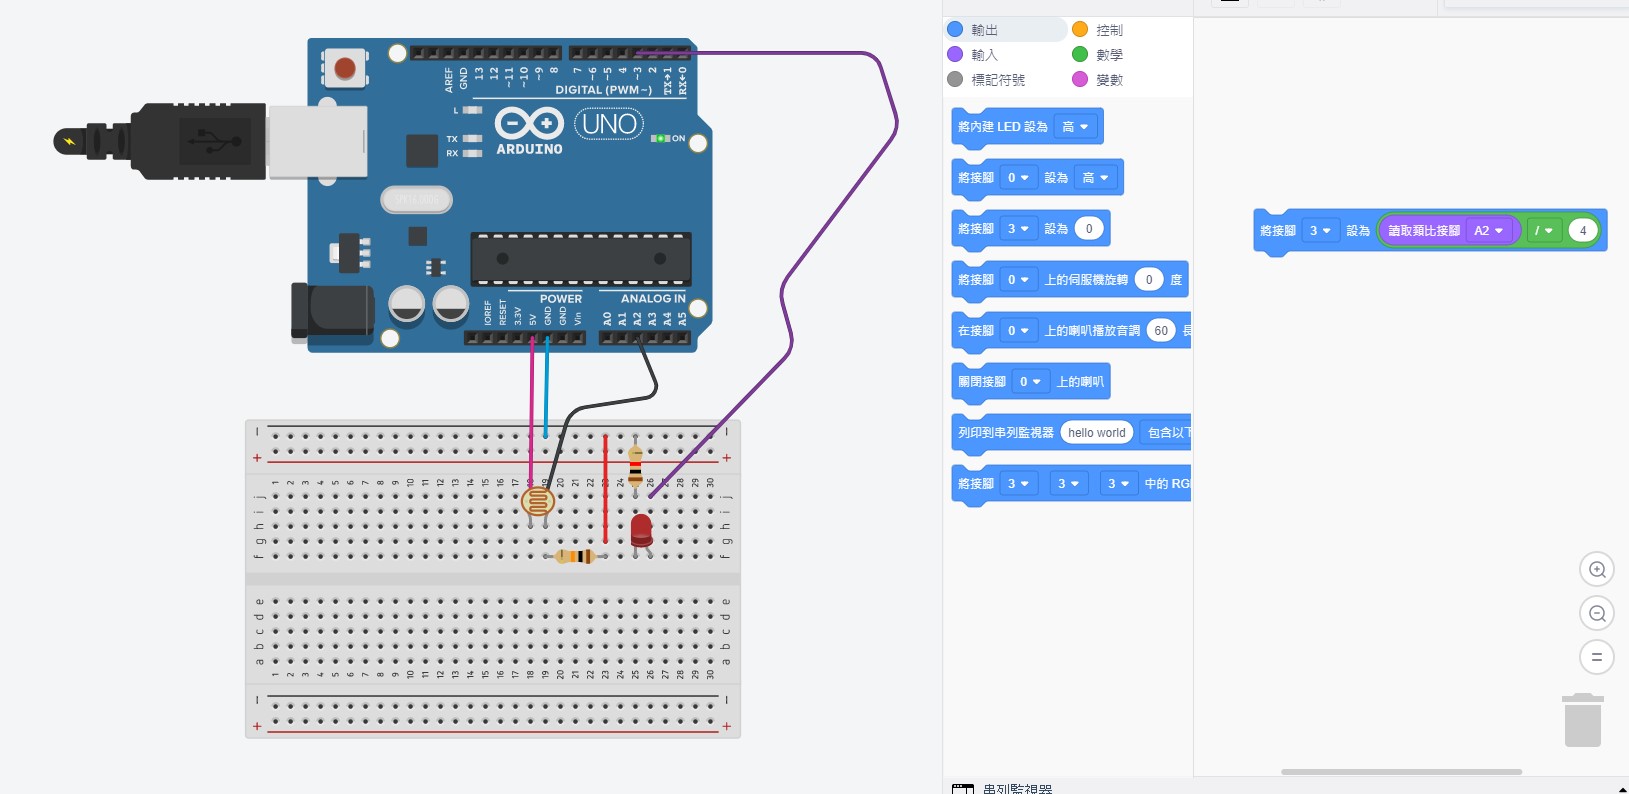This screenshot has height=794, width=1629.
Task: Click the red LED on breadboard
Action: [641, 530]
